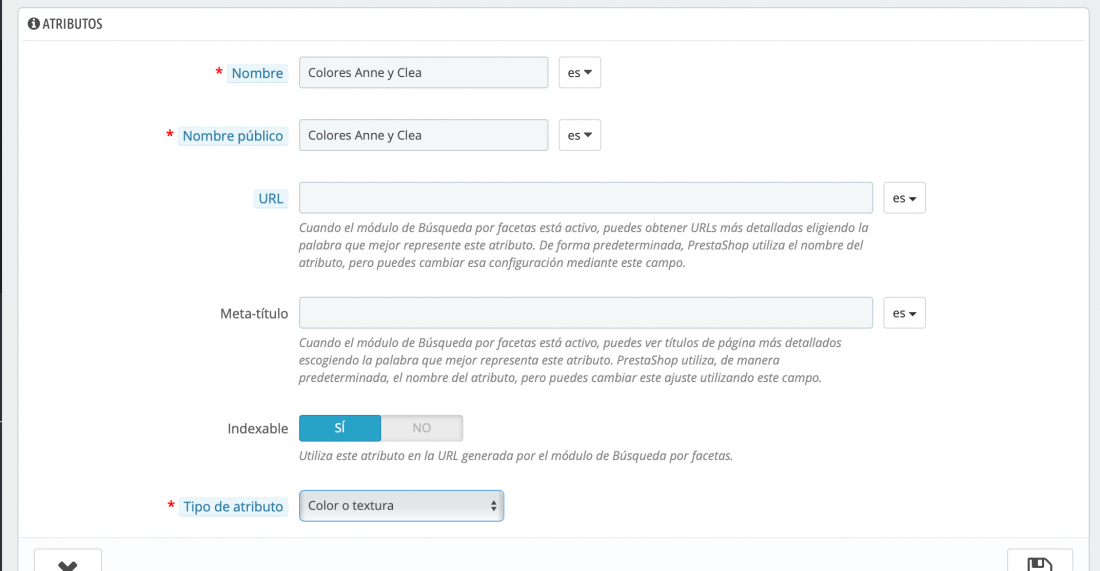Click the cancel X icon at bottom left
The image size is (1100, 571).
coord(68,565)
